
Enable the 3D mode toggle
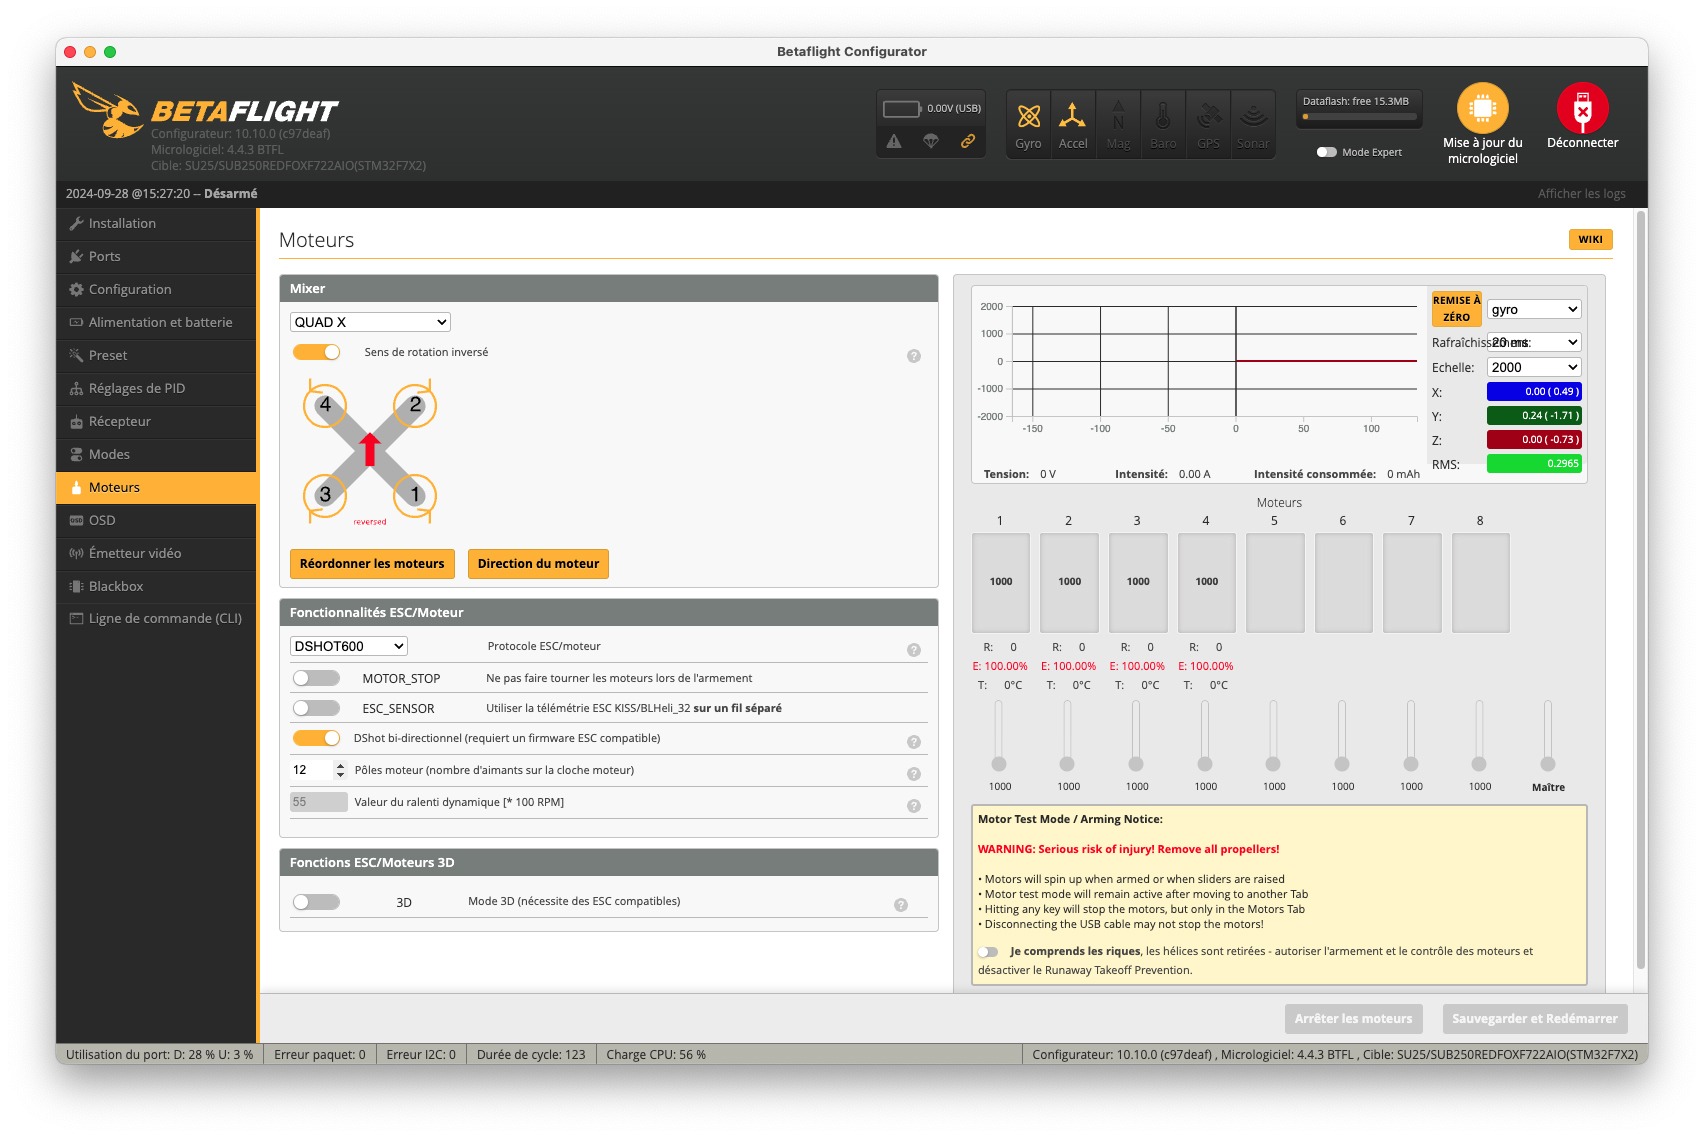click(316, 902)
